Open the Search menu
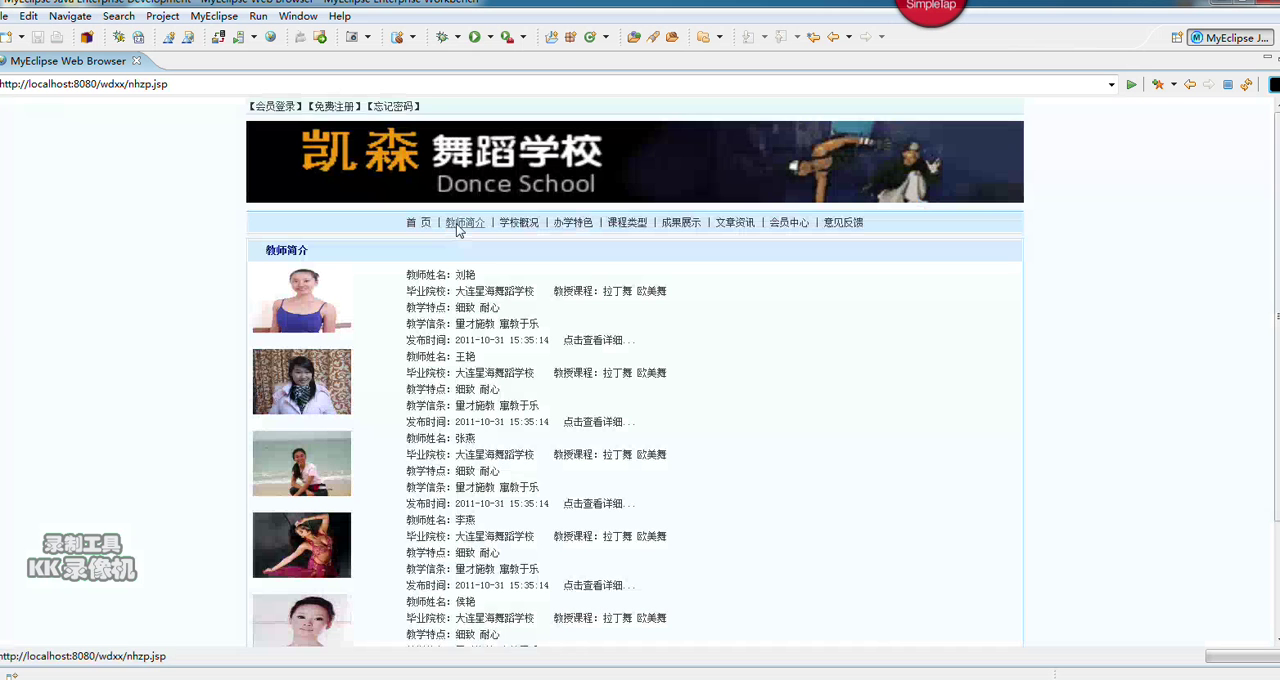 (119, 16)
